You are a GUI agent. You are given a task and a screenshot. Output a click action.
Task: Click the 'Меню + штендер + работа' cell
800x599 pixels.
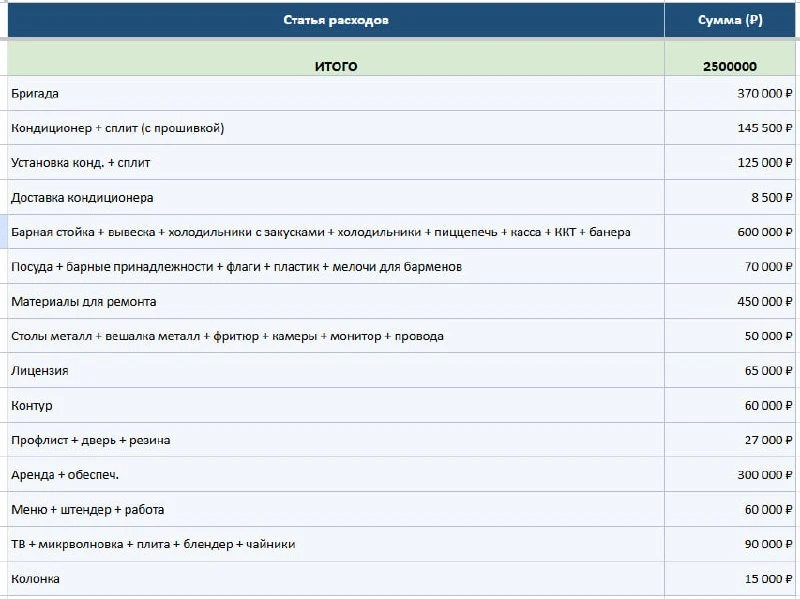tap(336, 510)
